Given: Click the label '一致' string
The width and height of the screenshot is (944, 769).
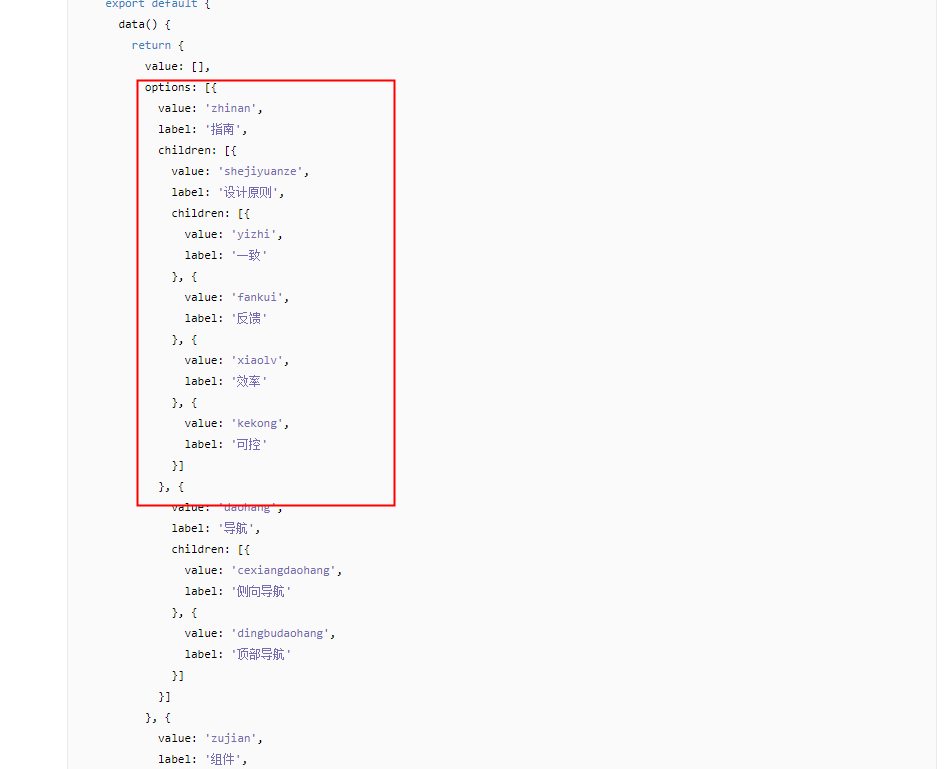Looking at the screenshot, I should coord(249,255).
